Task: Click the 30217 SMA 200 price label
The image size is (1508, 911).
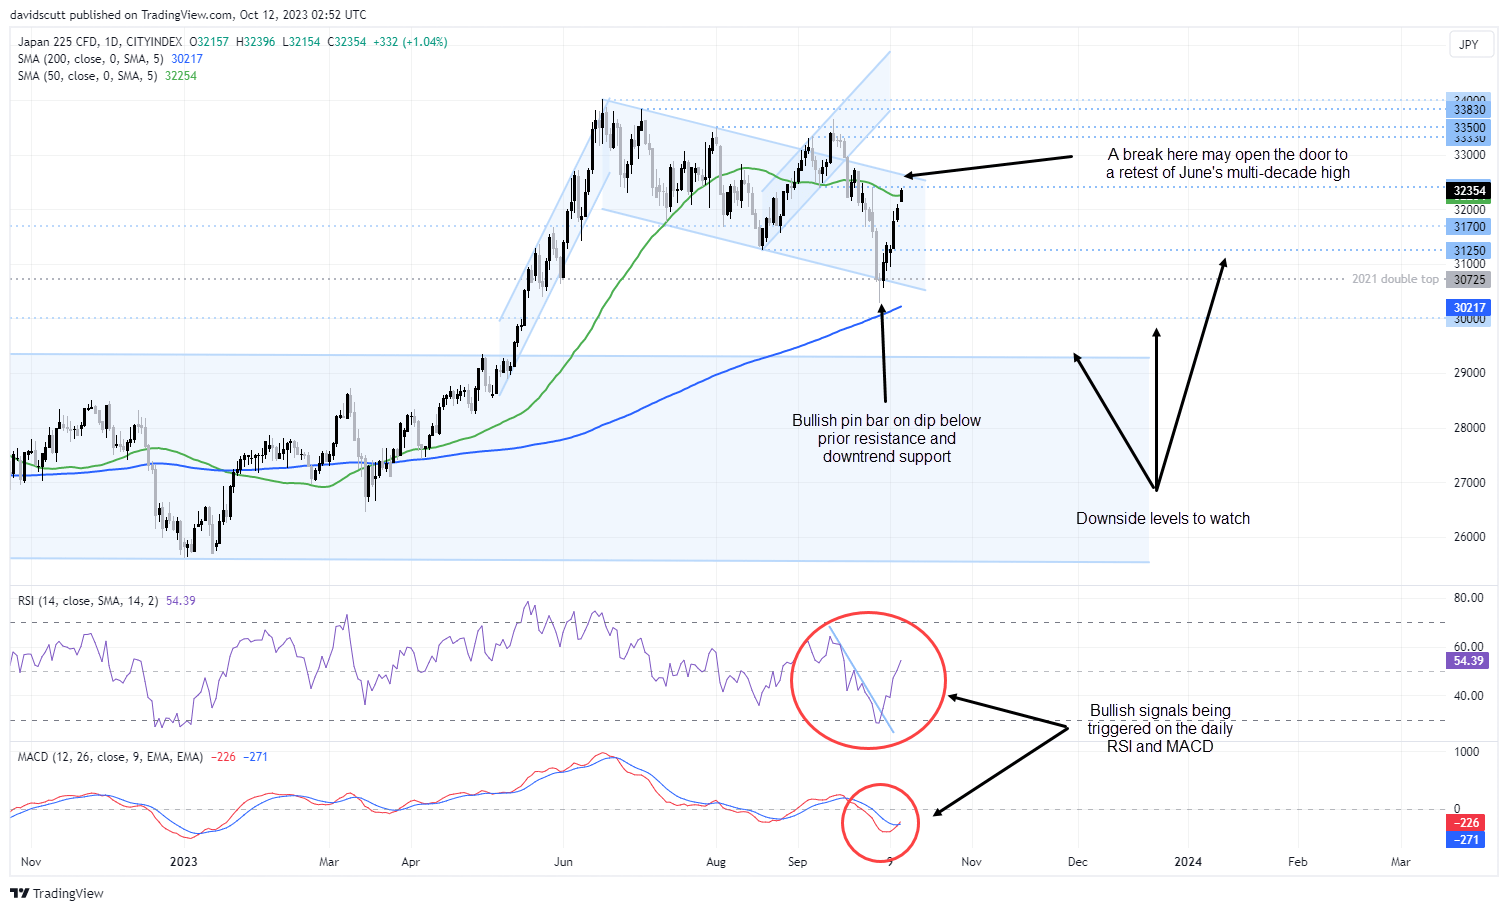Action: tap(1469, 308)
